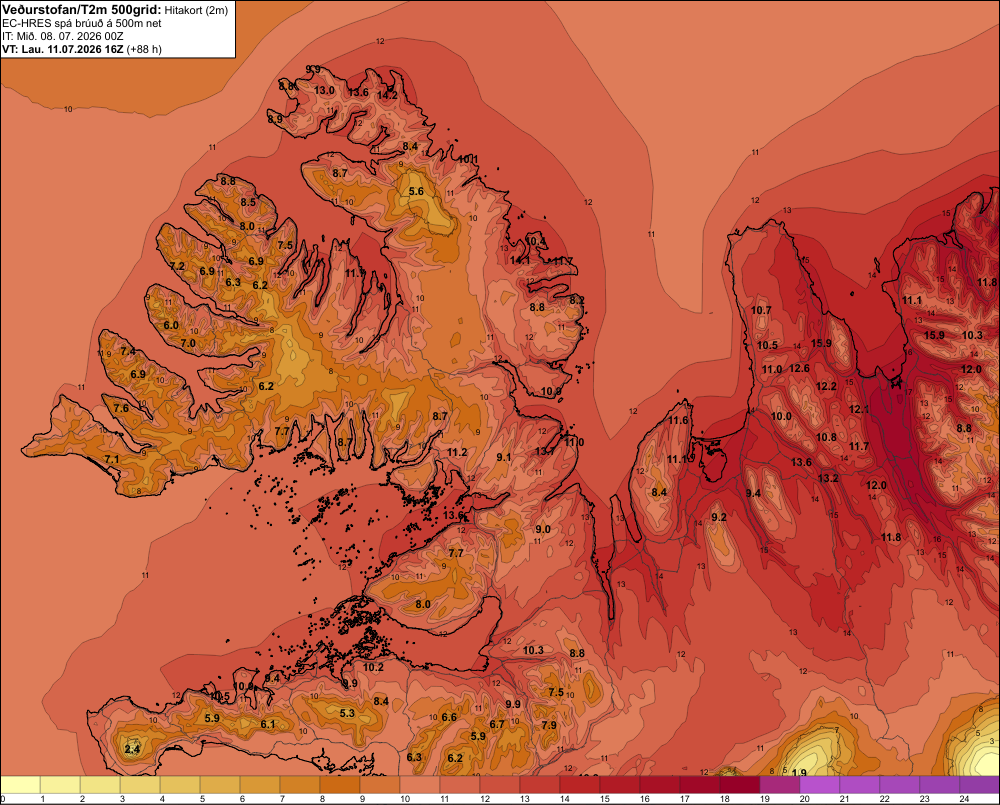Click the 8.5 temperature value on the map
Viewport: 1000px width, 805px height.
click(x=248, y=202)
